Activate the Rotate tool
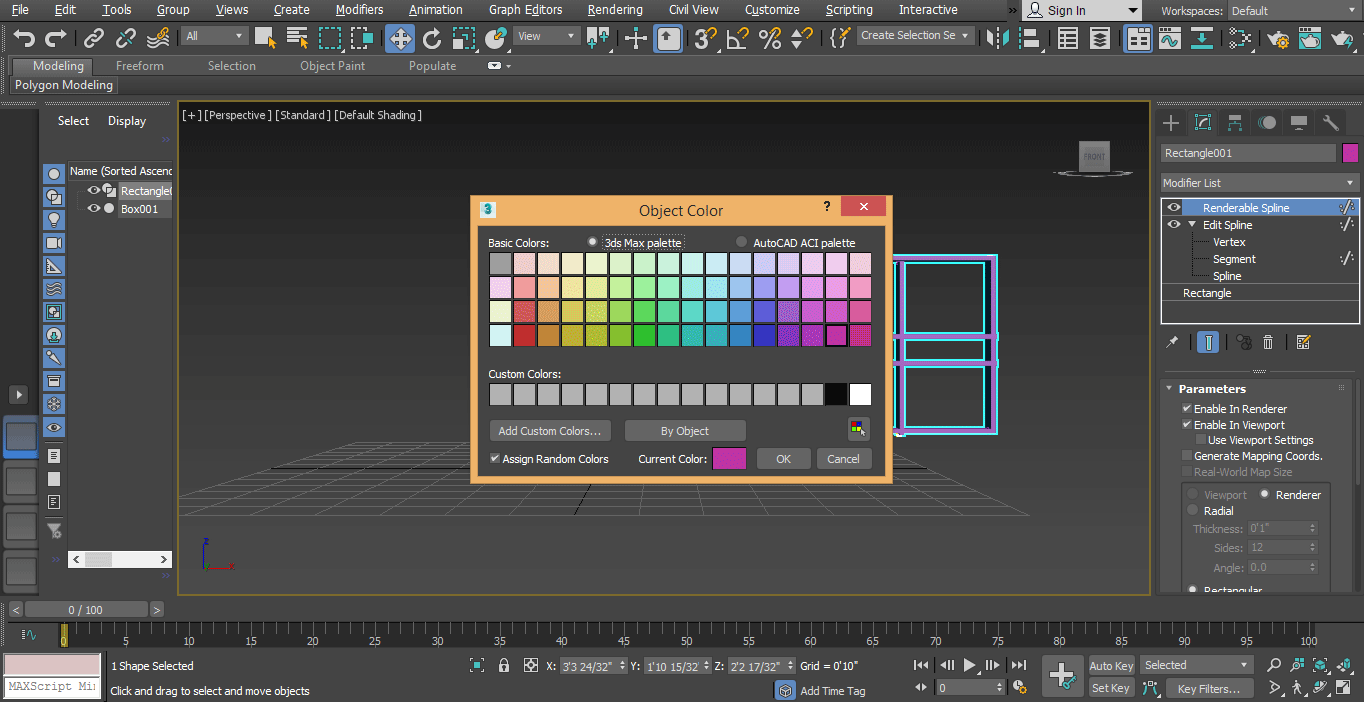Viewport: 1364px width, 702px height. point(431,39)
